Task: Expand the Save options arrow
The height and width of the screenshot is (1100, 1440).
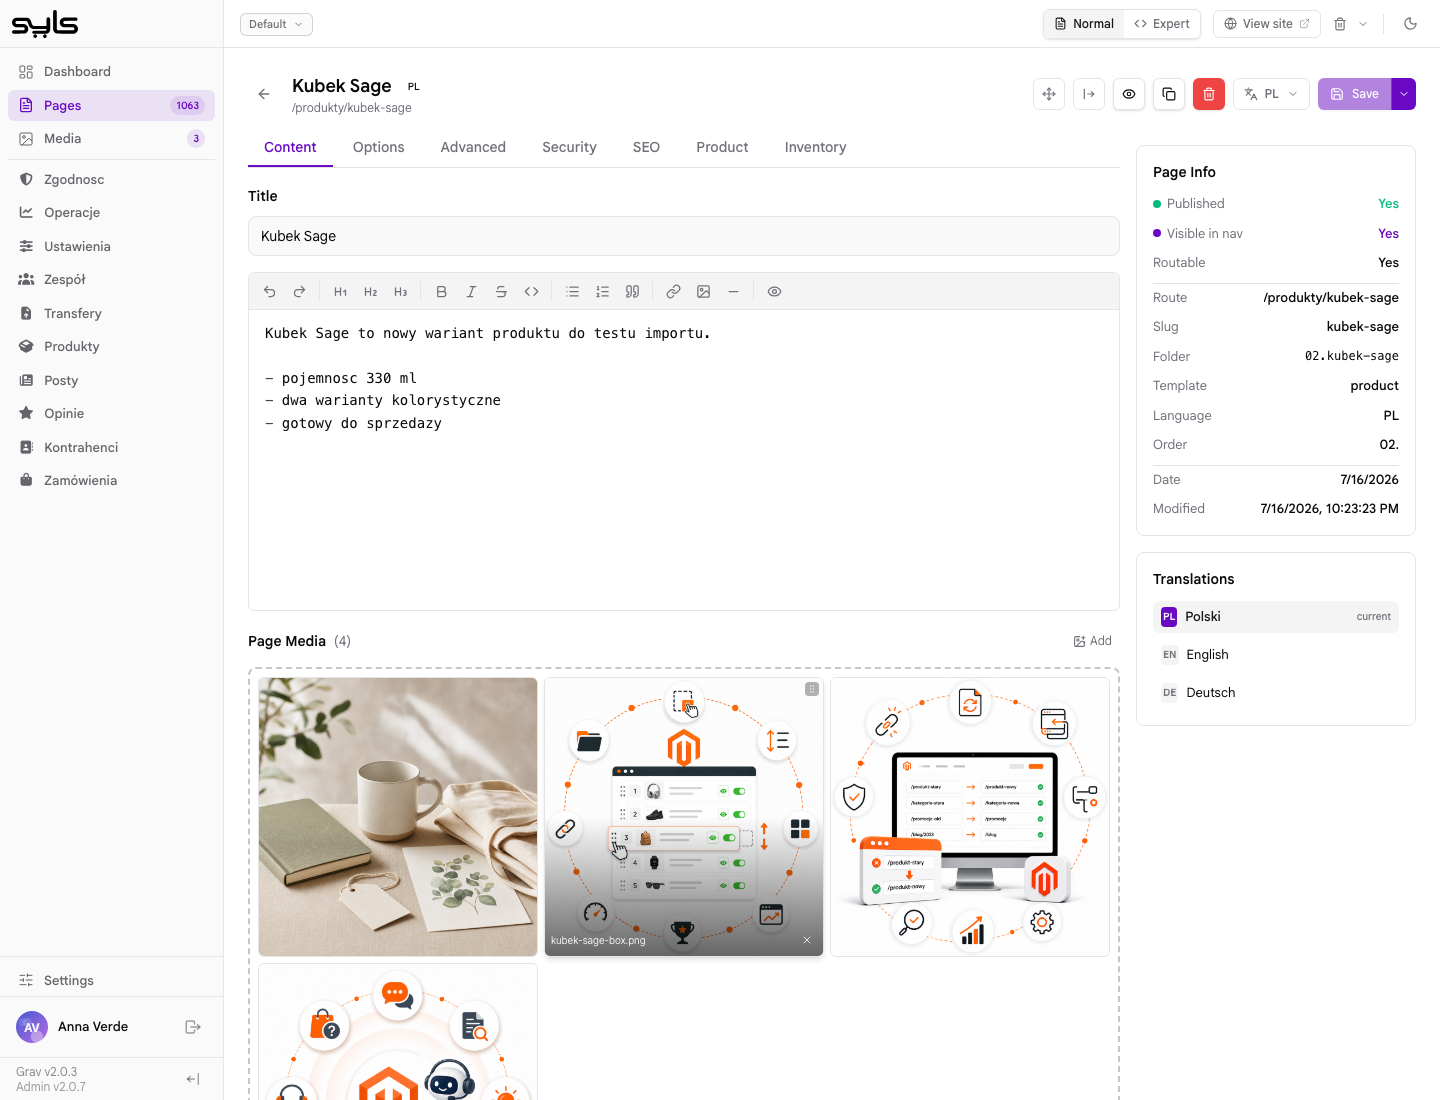Action: point(1404,94)
